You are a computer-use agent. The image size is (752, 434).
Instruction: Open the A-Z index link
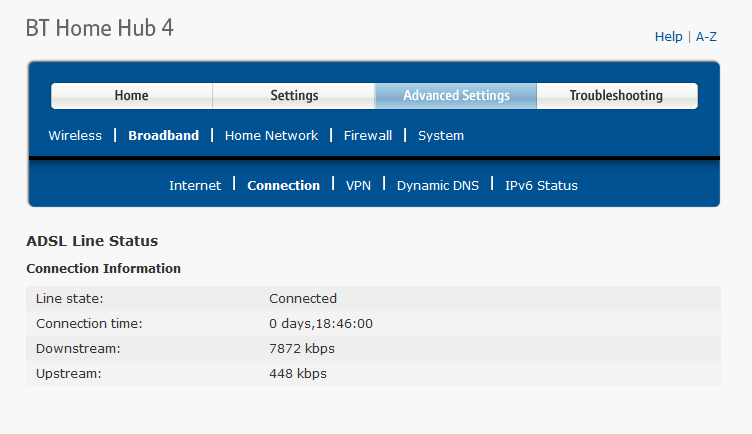(x=706, y=36)
